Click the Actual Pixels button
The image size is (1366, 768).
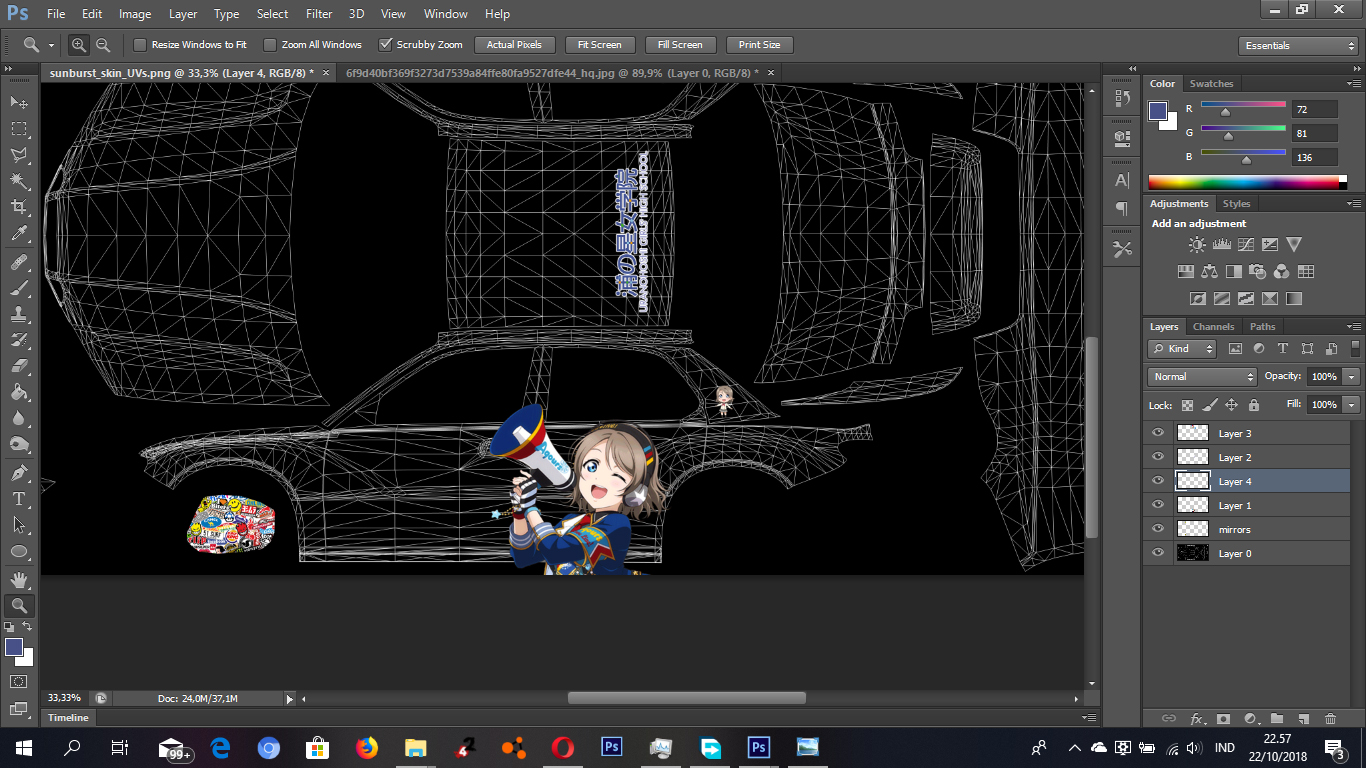[514, 45]
